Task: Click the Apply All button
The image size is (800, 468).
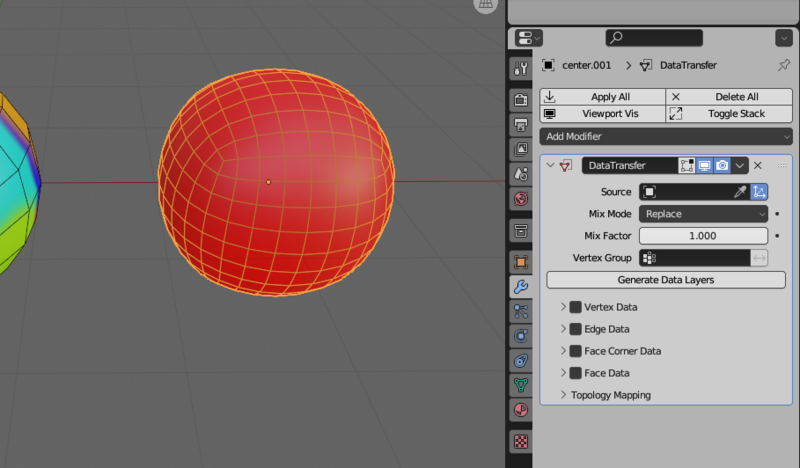Action: [x=603, y=97]
